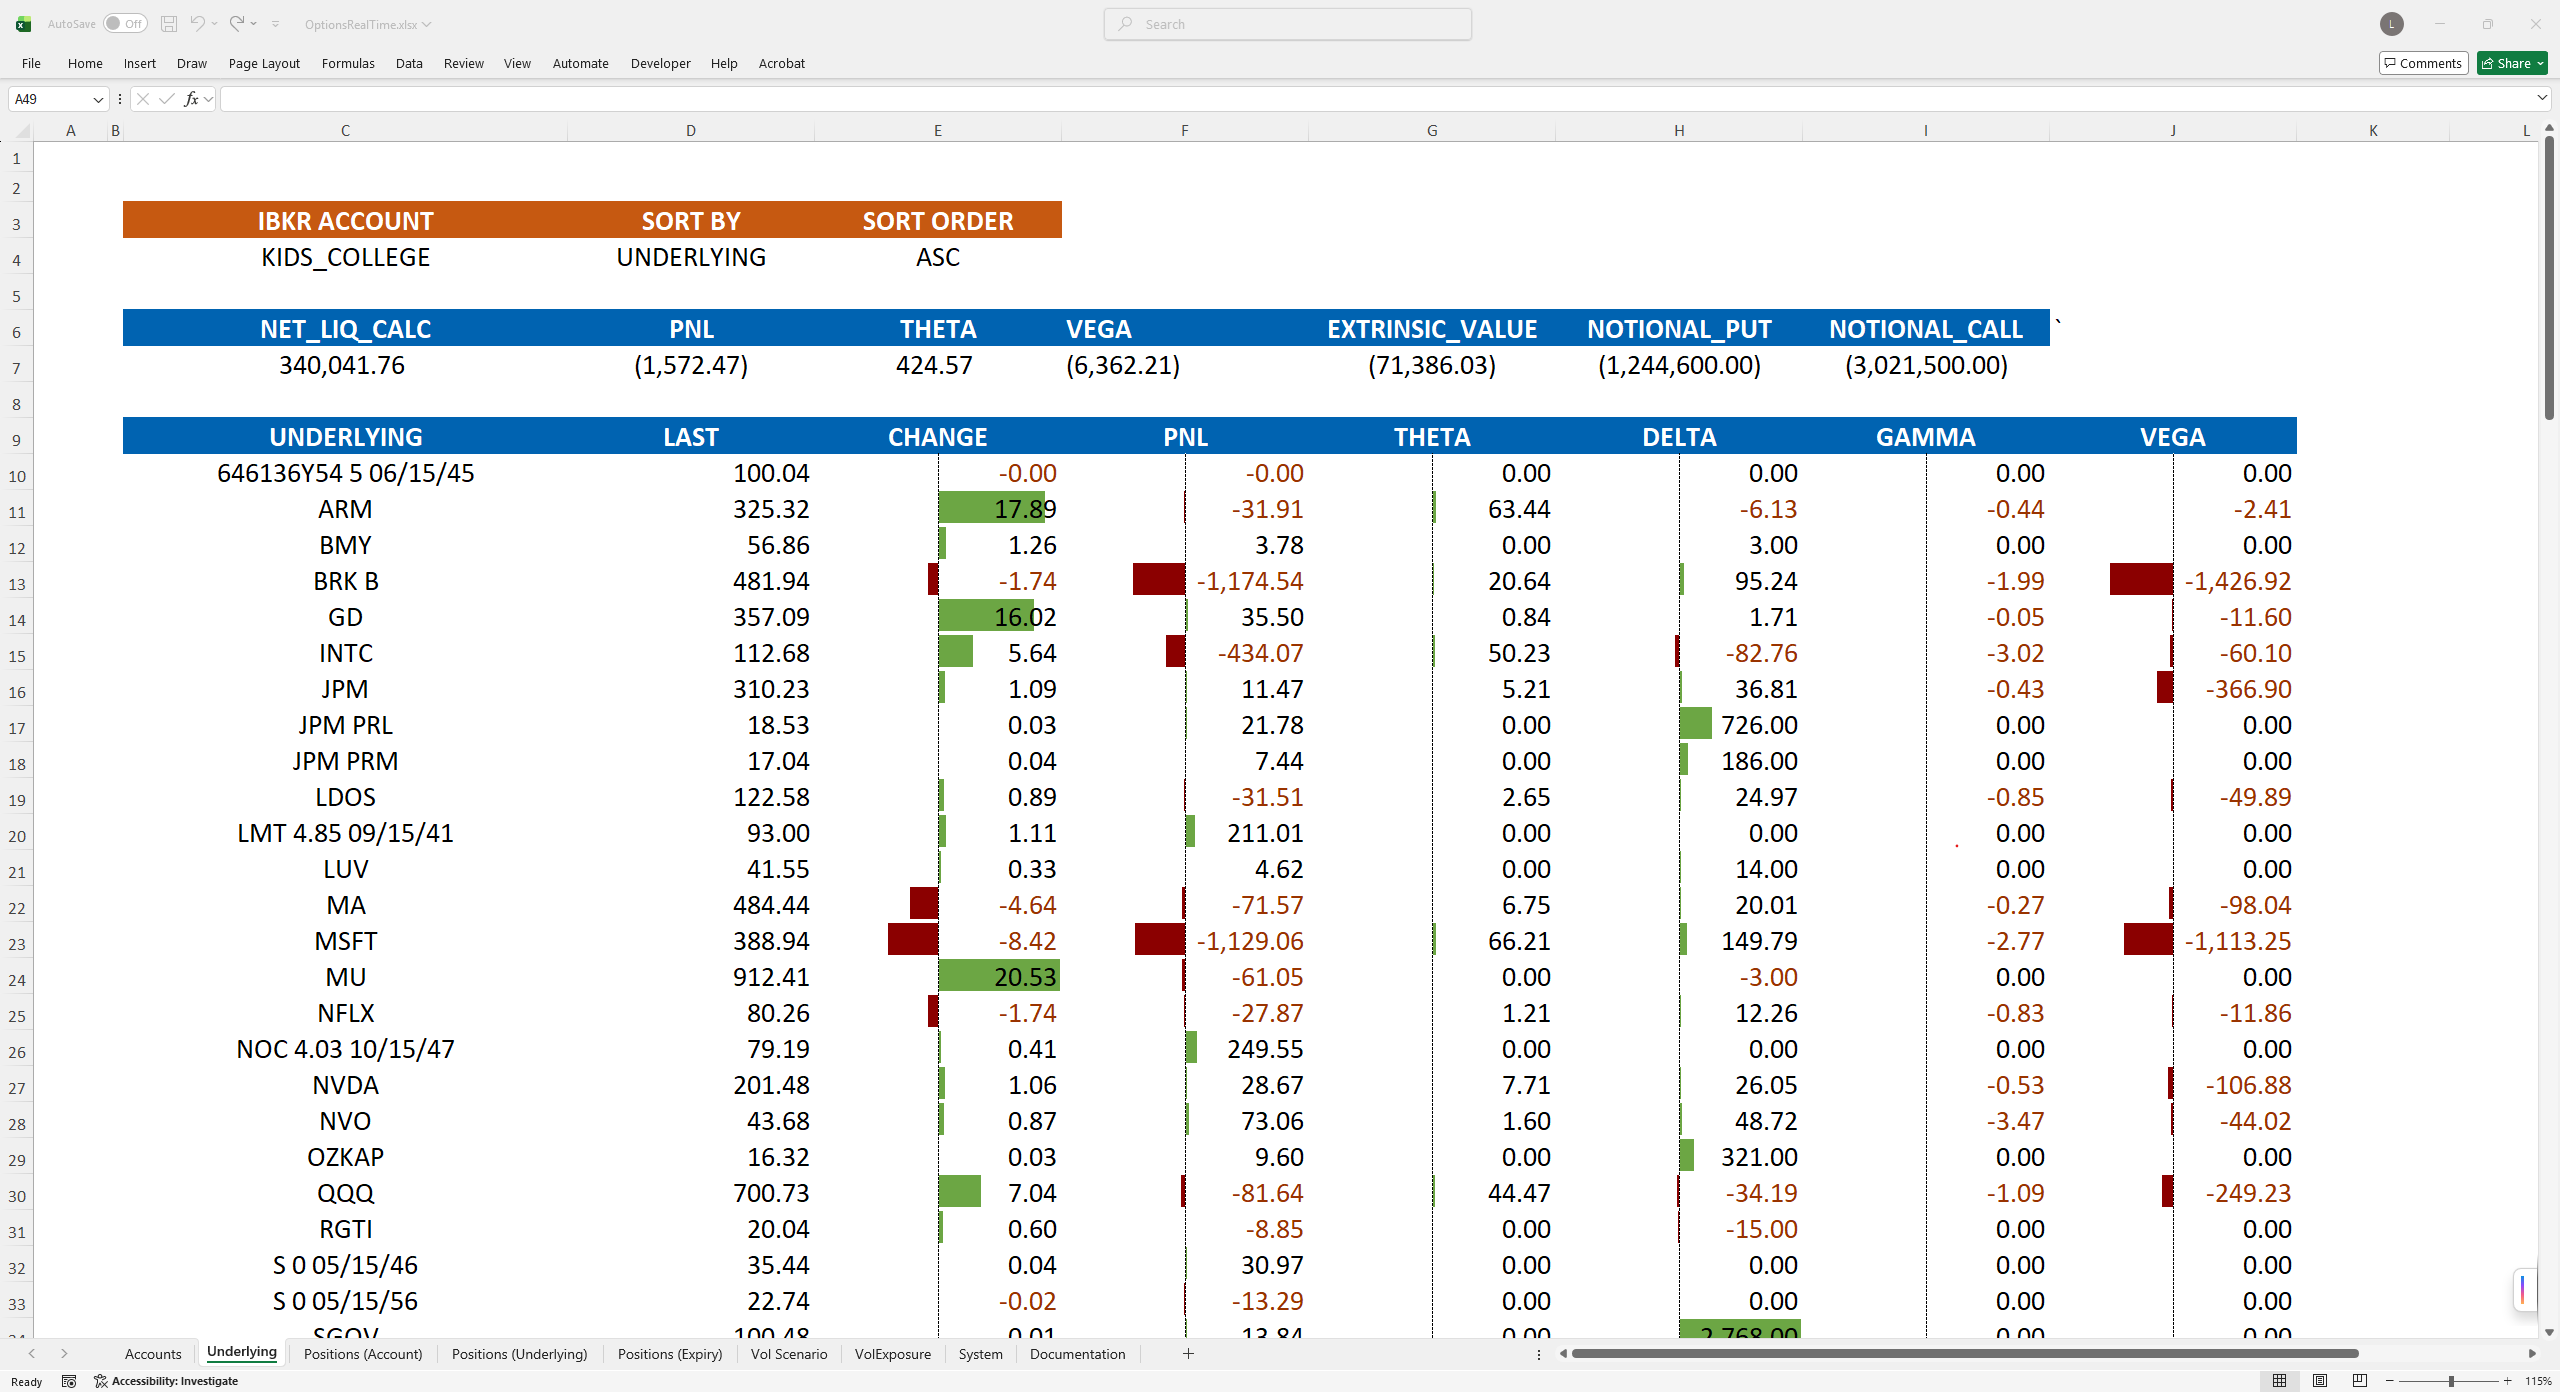Click the Search box in title bar
Screen dimensions: 2560x1392
[1288, 24]
